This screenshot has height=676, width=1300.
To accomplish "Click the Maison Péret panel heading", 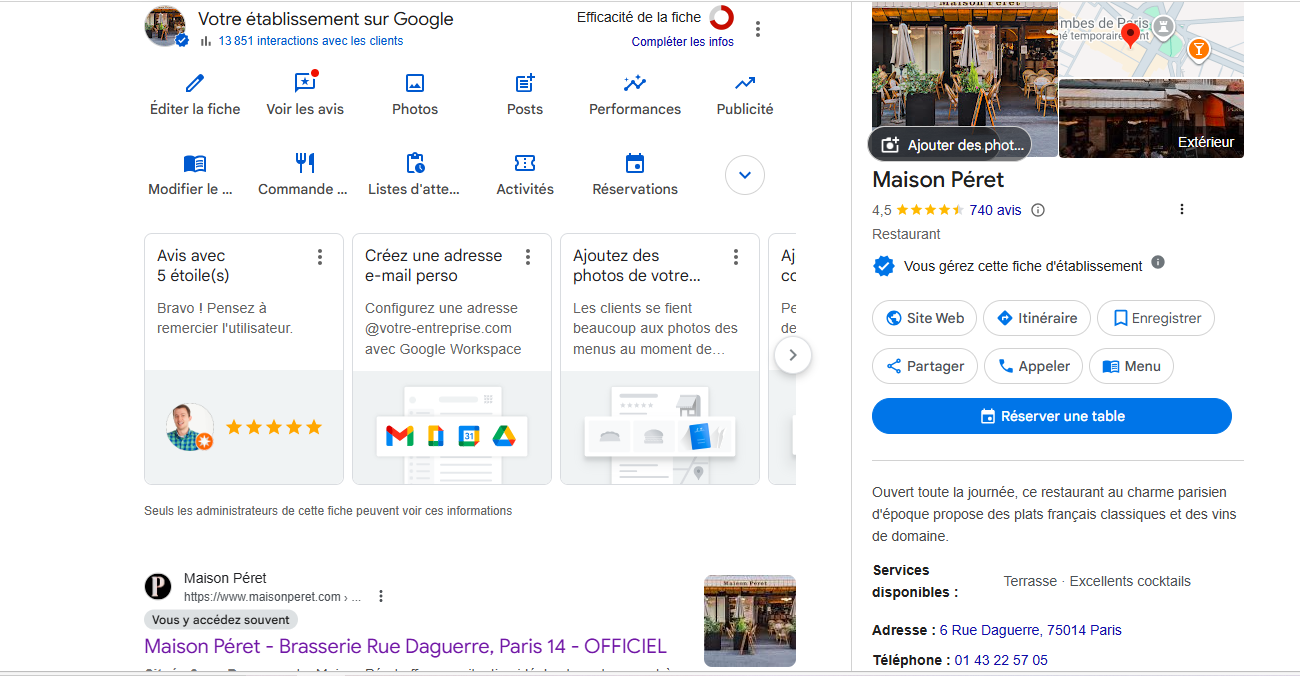I will 938,180.
